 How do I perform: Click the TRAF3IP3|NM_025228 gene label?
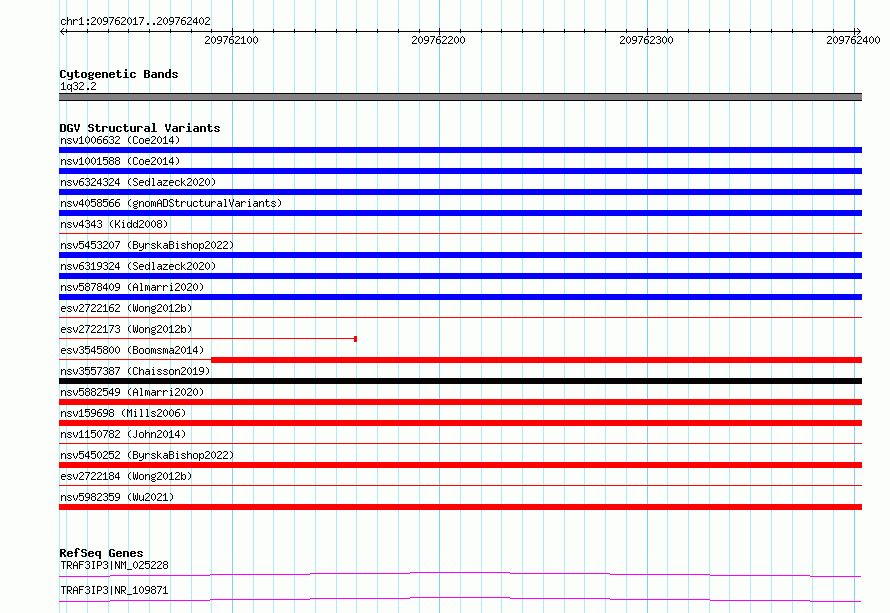coord(114,565)
